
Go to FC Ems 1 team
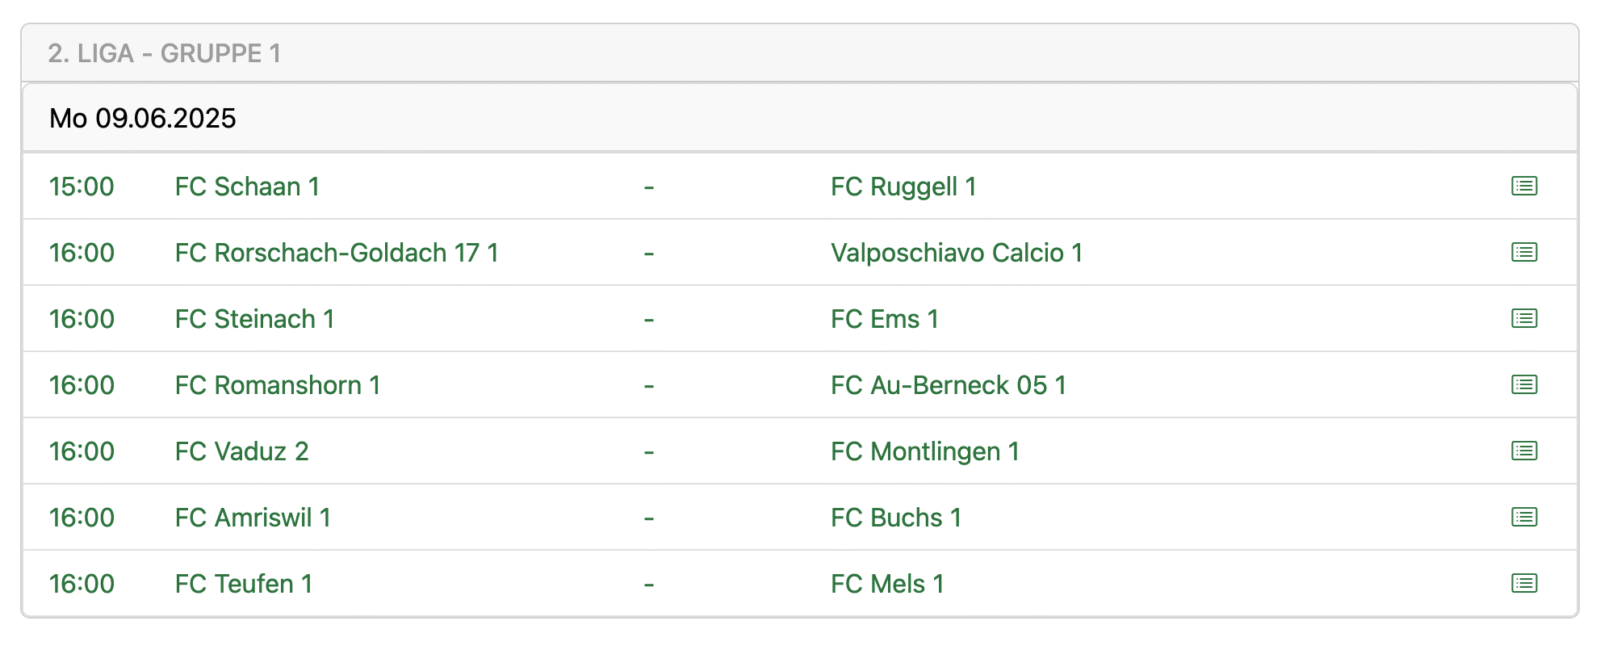[884, 319]
